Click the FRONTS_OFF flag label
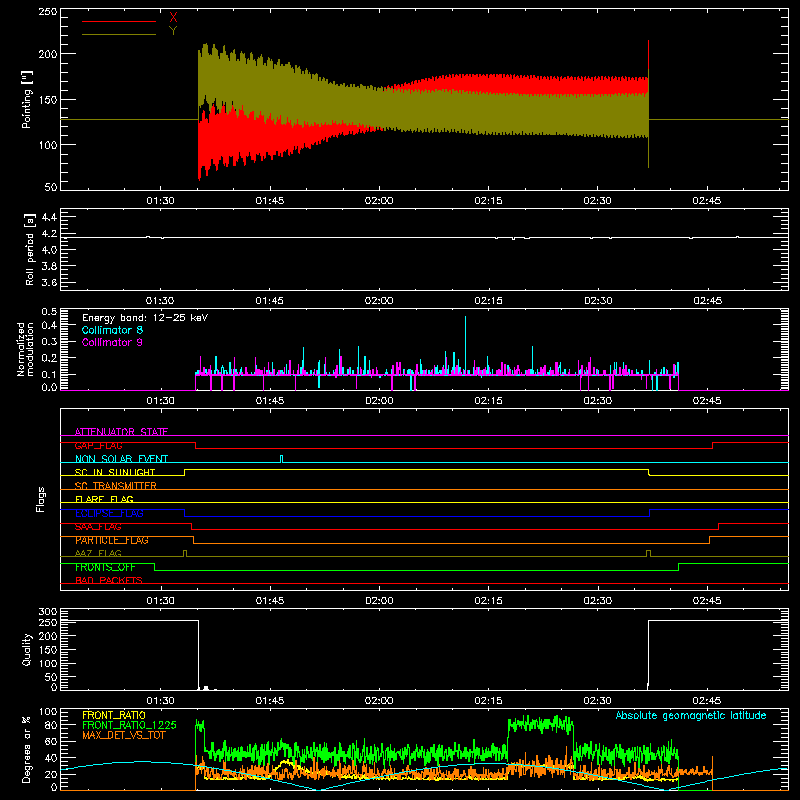This screenshot has height=800, width=800. click(105, 567)
